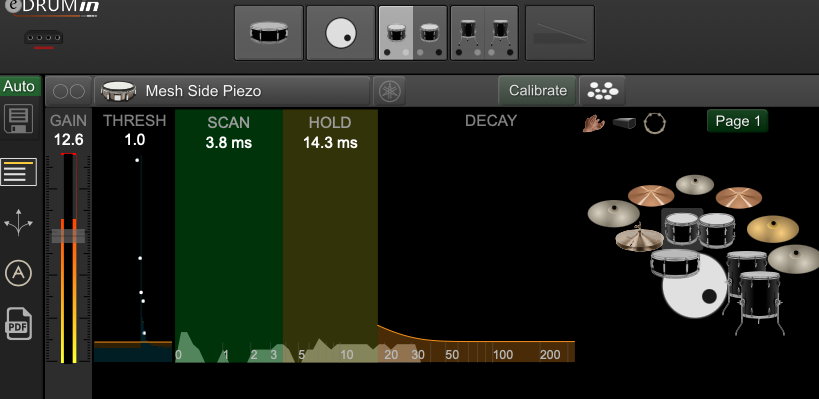The height and width of the screenshot is (399, 819).
Task: Click the 100 marker on time axis
Action: pos(502,355)
